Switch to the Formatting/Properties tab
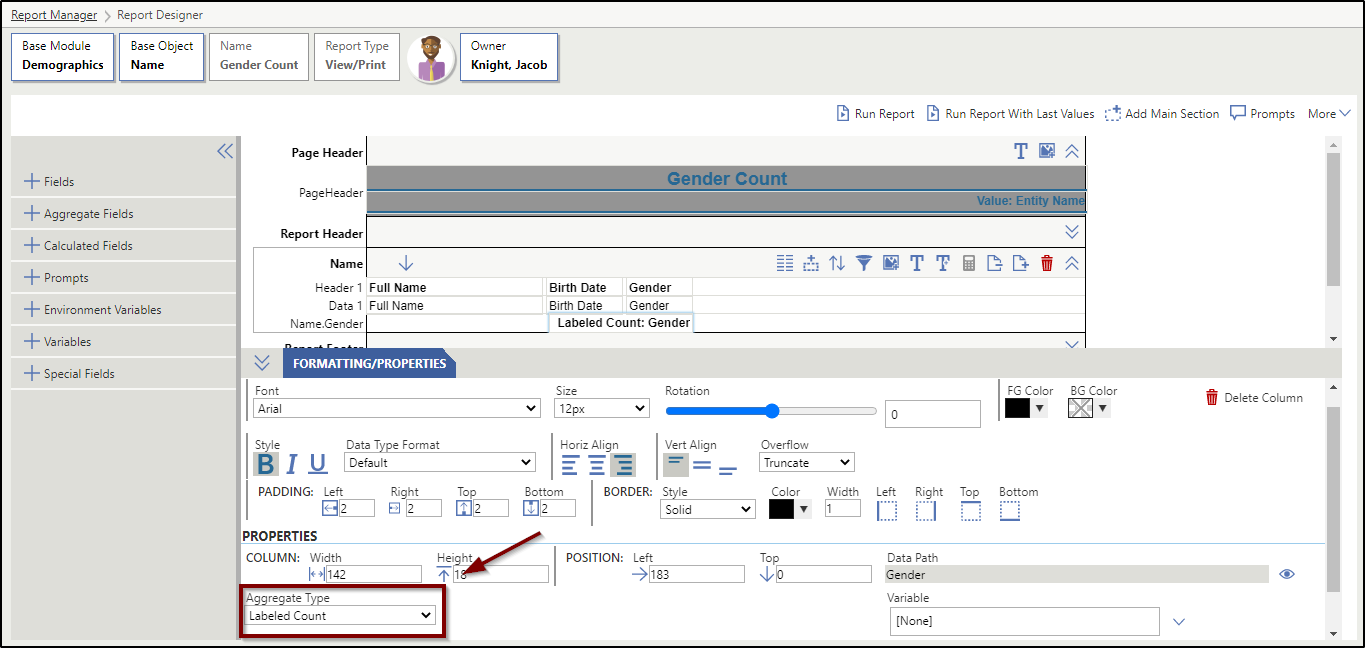Image resolution: width=1365 pixels, height=648 pixels. point(369,364)
